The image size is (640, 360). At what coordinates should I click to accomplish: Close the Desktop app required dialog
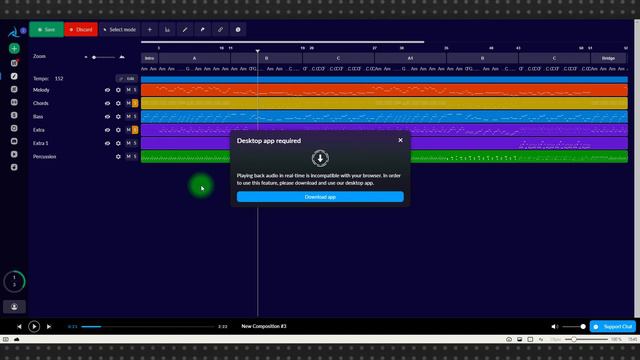(x=400, y=140)
